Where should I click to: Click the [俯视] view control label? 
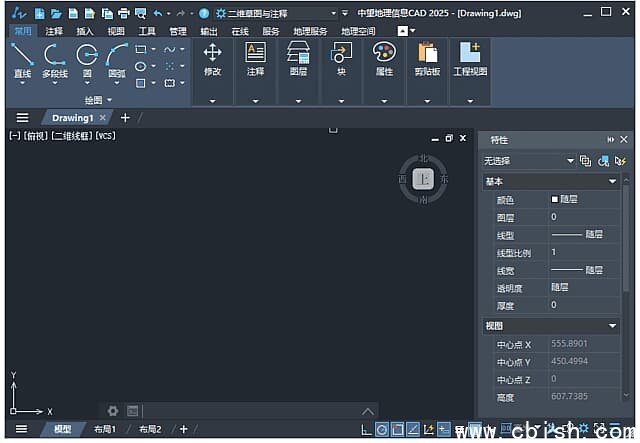click(36, 136)
